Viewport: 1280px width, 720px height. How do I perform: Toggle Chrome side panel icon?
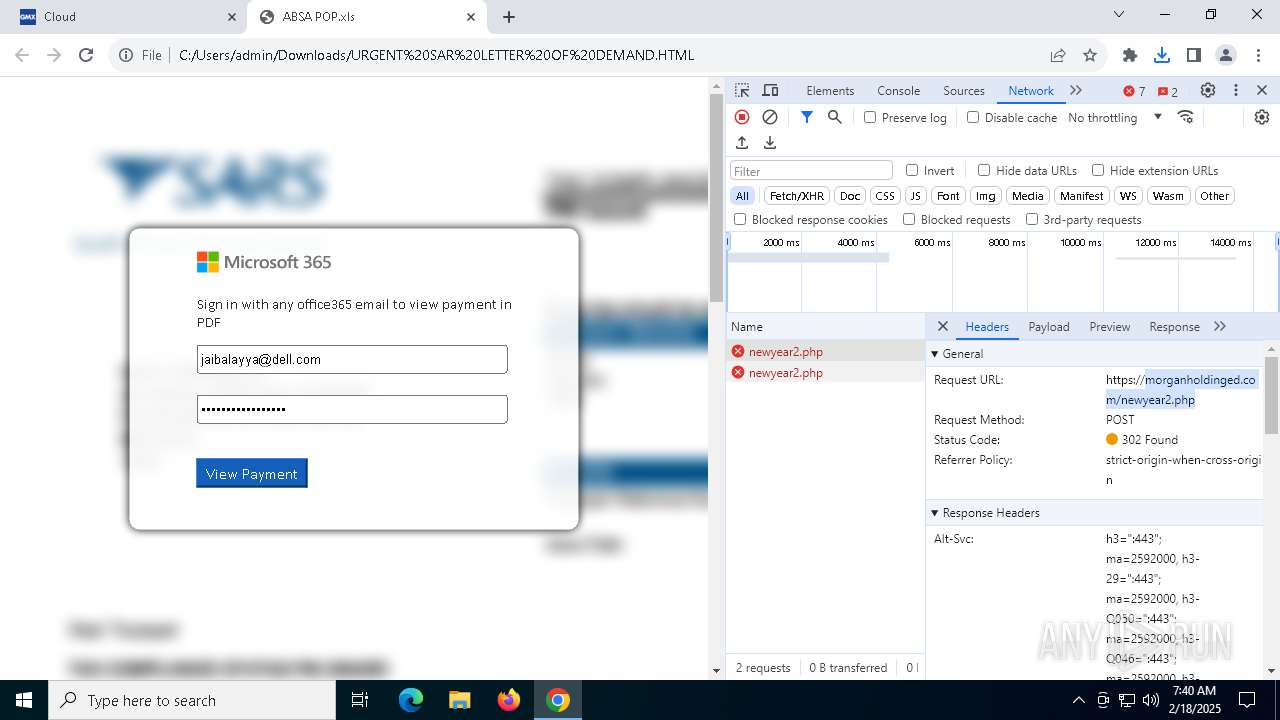[1194, 55]
